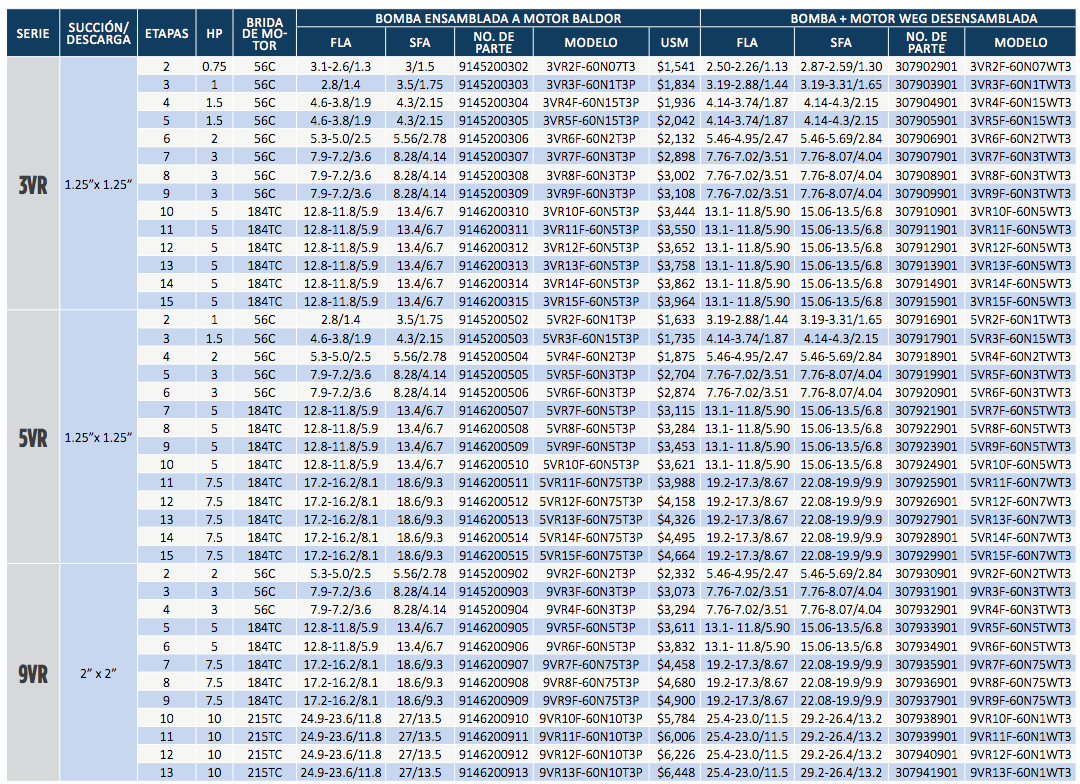Screen dimensions: 1080x784
Task: Click part number 9145200904
Action: click(x=494, y=609)
